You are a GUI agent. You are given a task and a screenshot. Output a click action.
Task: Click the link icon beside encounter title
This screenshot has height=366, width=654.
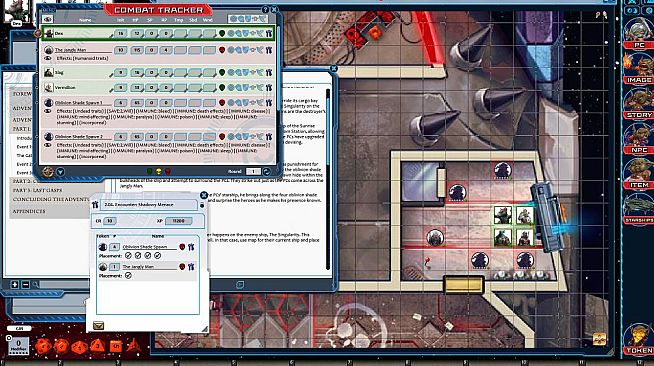(96, 205)
